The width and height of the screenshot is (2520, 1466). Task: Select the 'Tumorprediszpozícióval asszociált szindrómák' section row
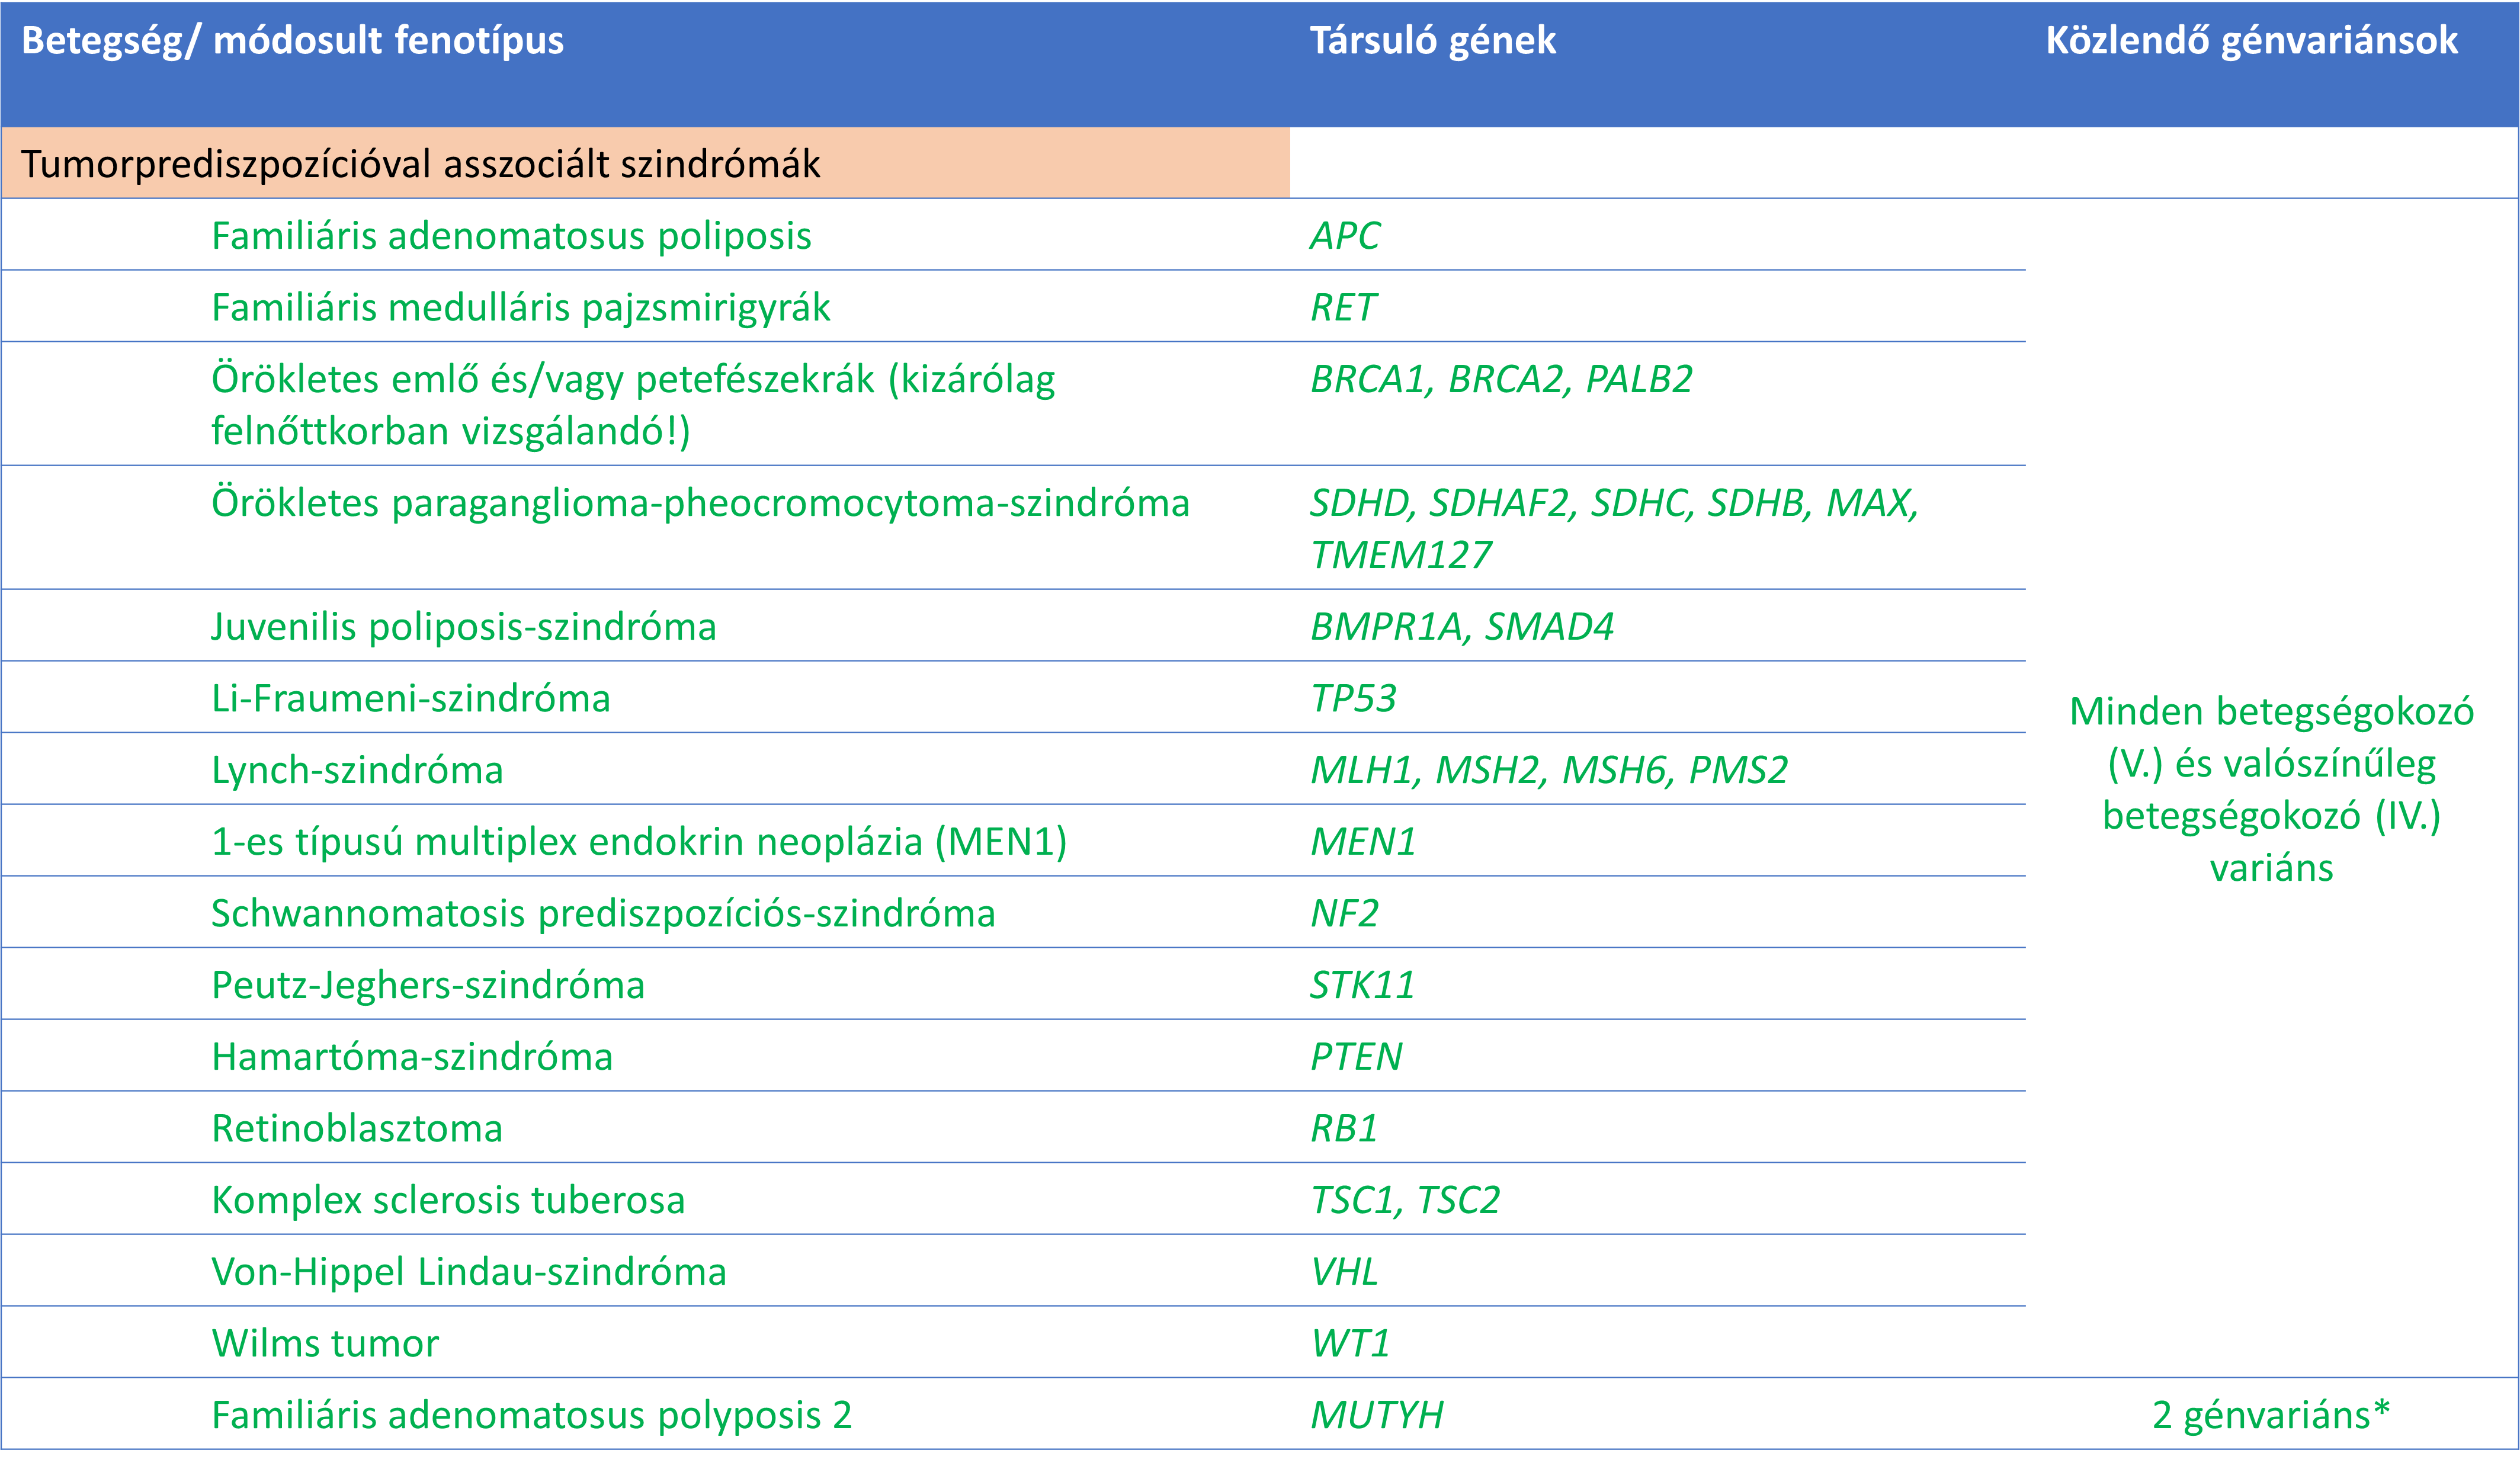420,164
